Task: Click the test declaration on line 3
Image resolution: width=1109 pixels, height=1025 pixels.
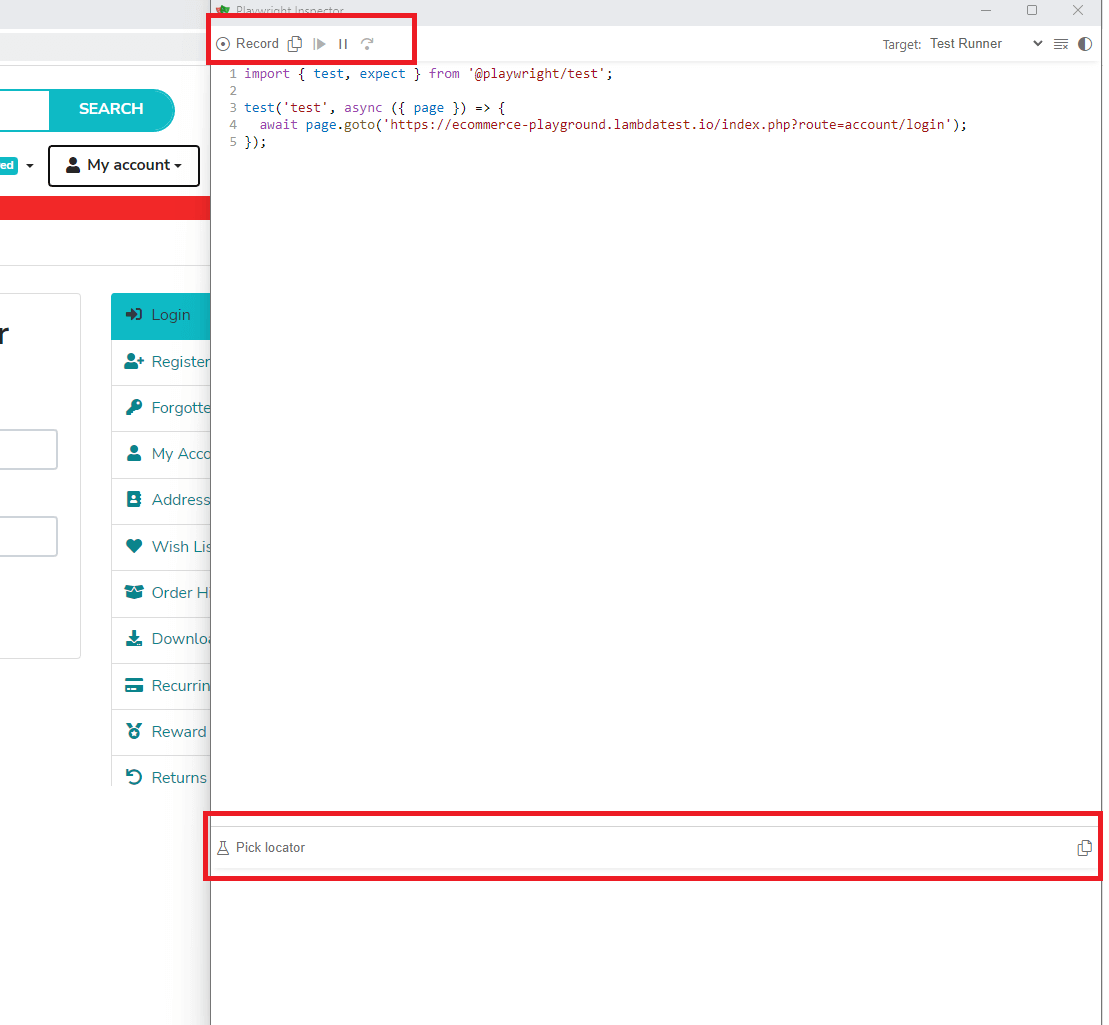Action: (x=375, y=108)
